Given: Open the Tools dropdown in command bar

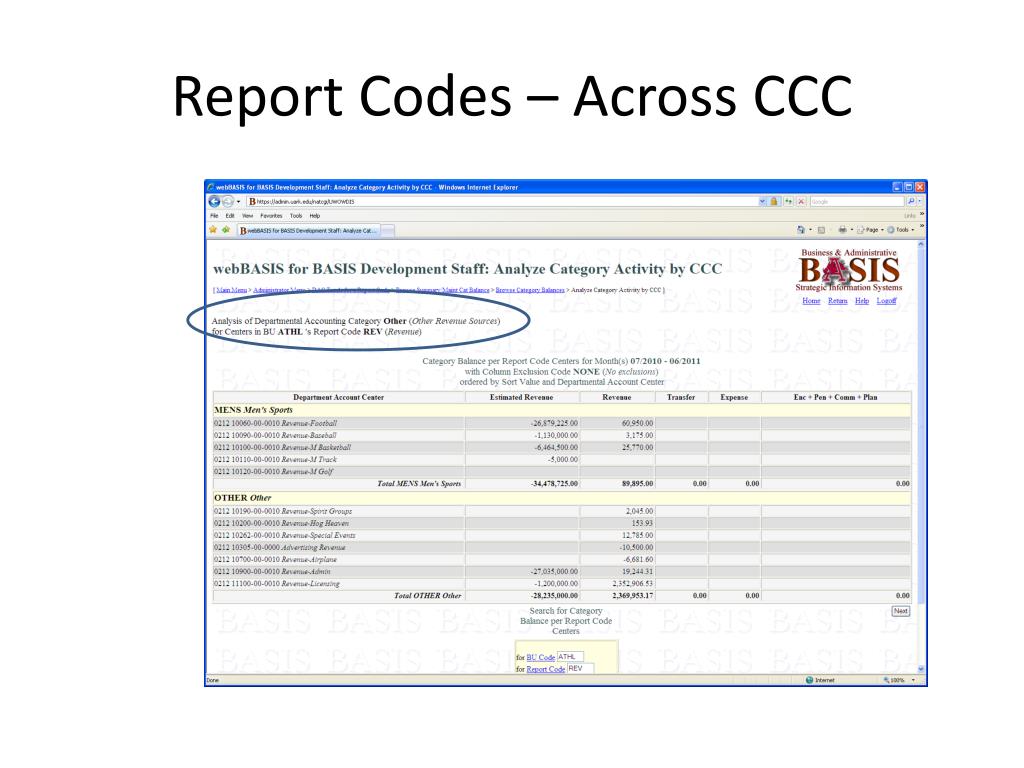Looking at the screenshot, I should 901,230.
